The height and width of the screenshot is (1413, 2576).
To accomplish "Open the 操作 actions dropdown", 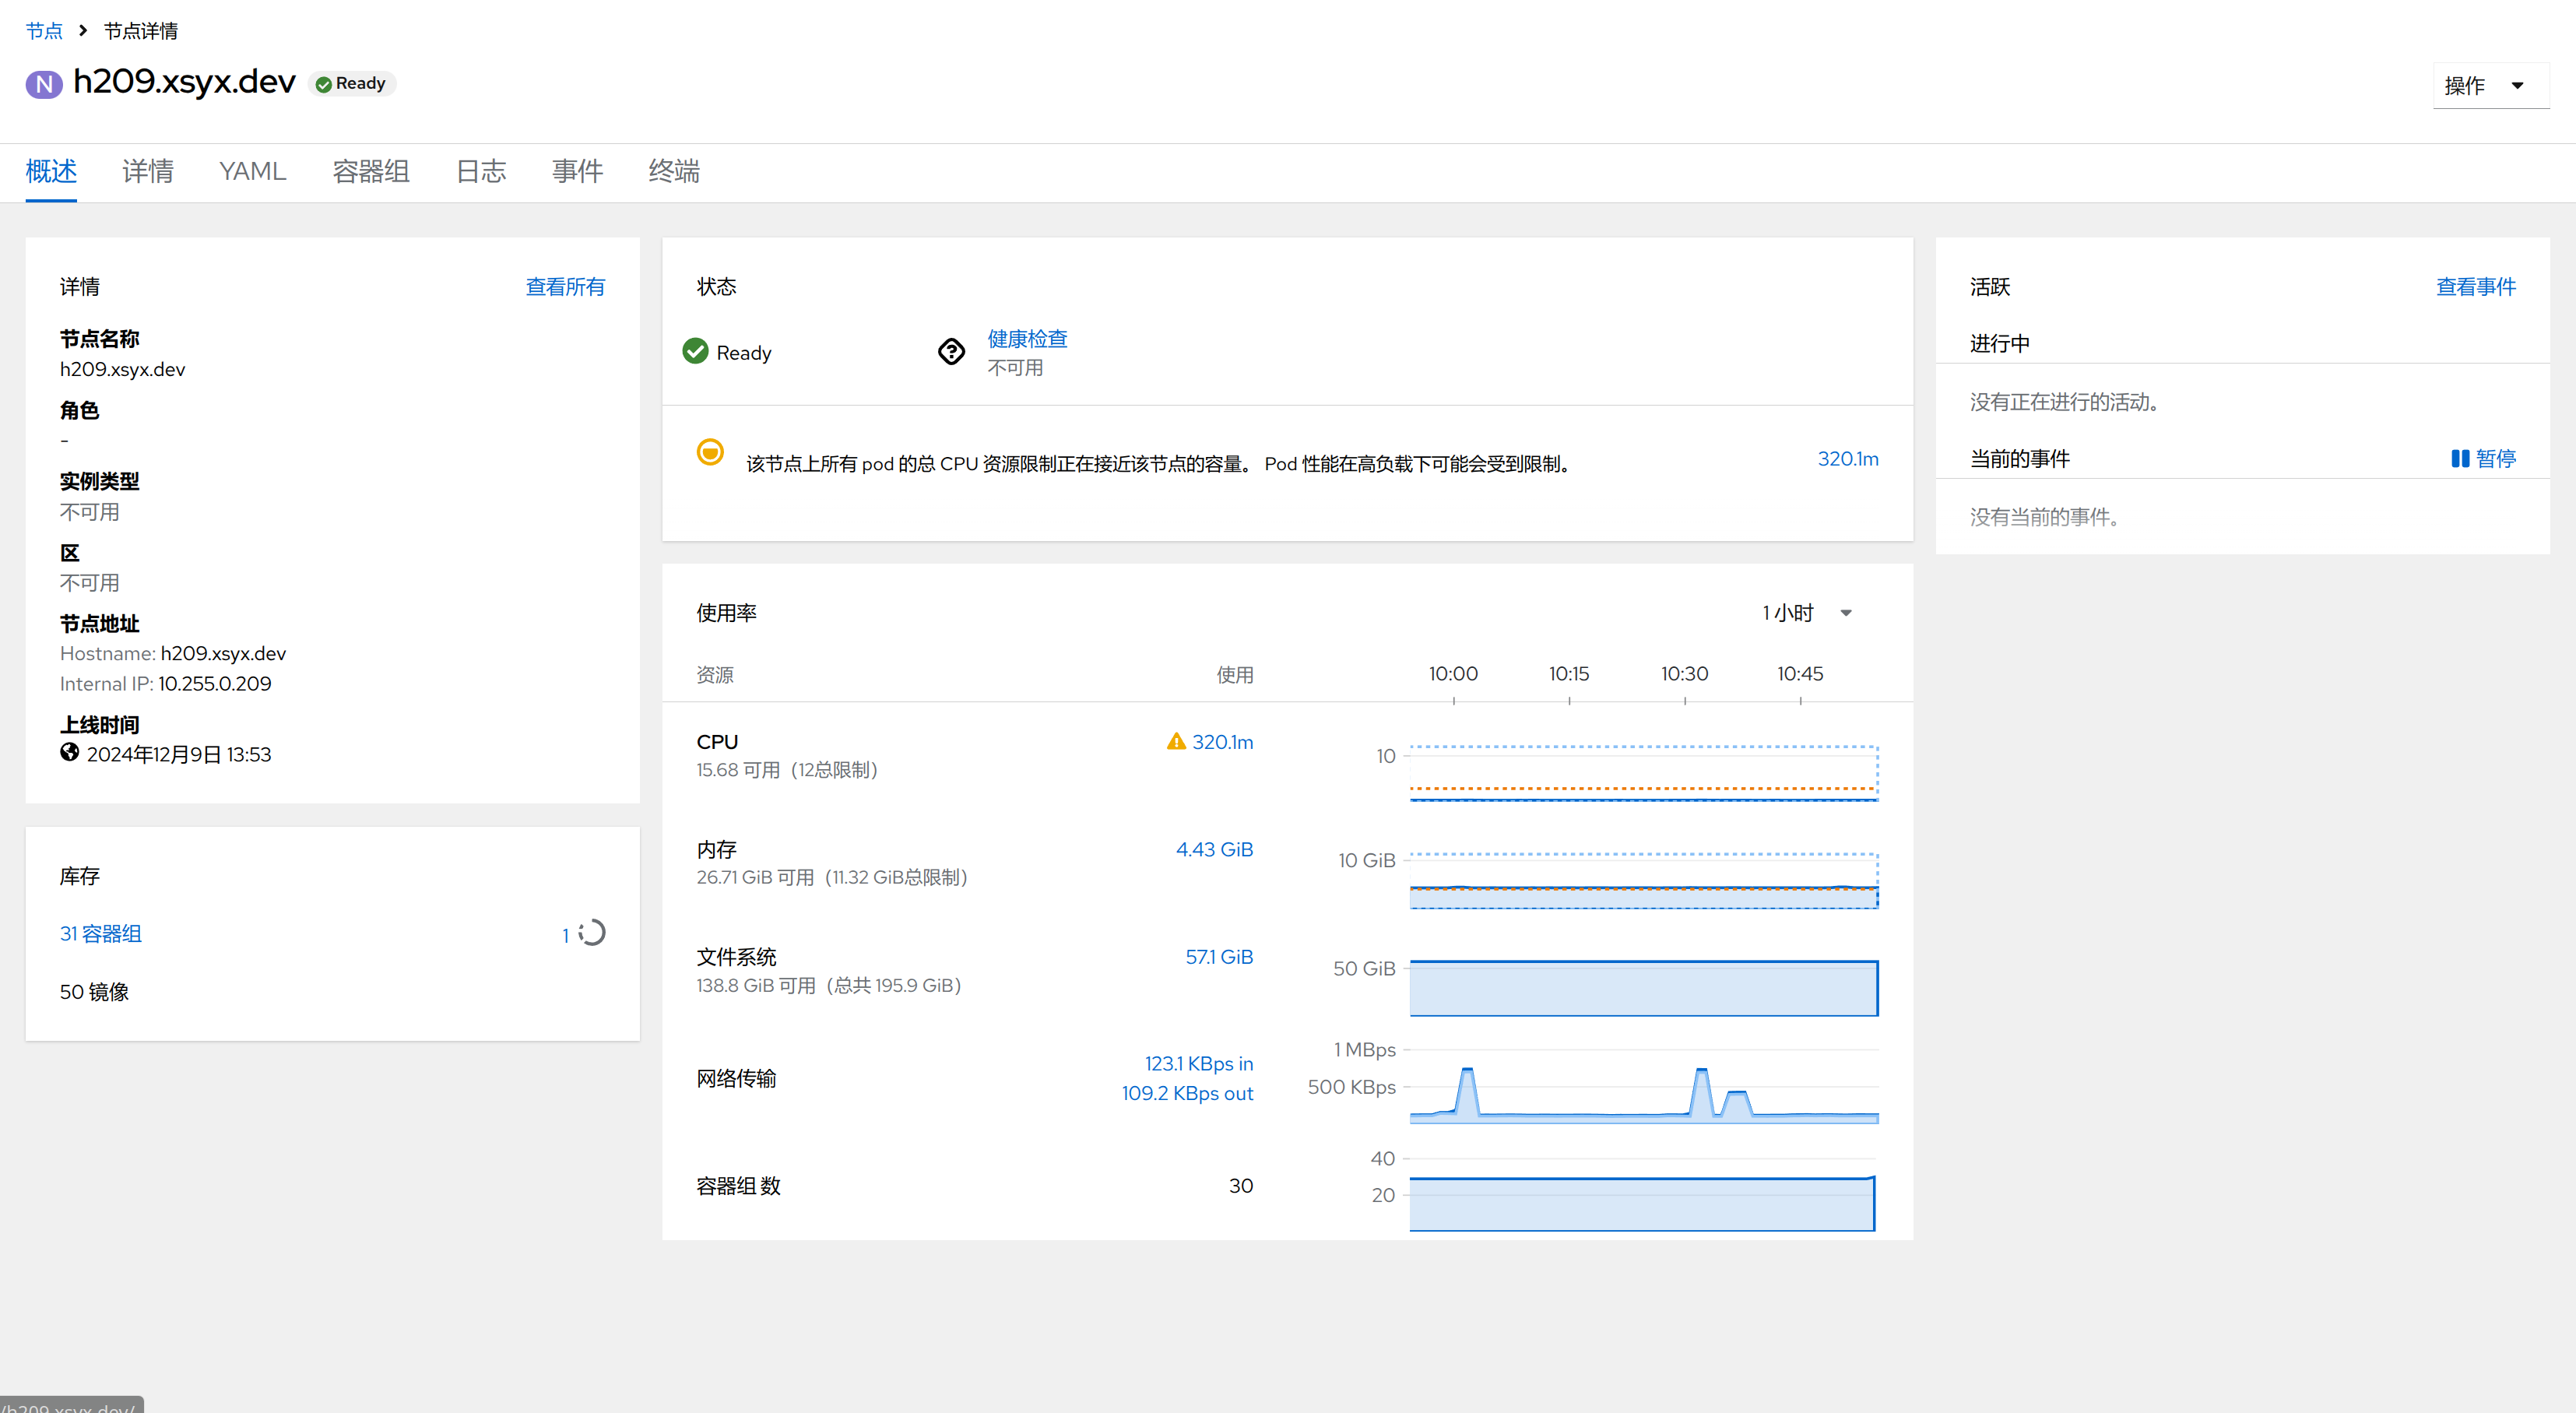I will click(x=2489, y=86).
